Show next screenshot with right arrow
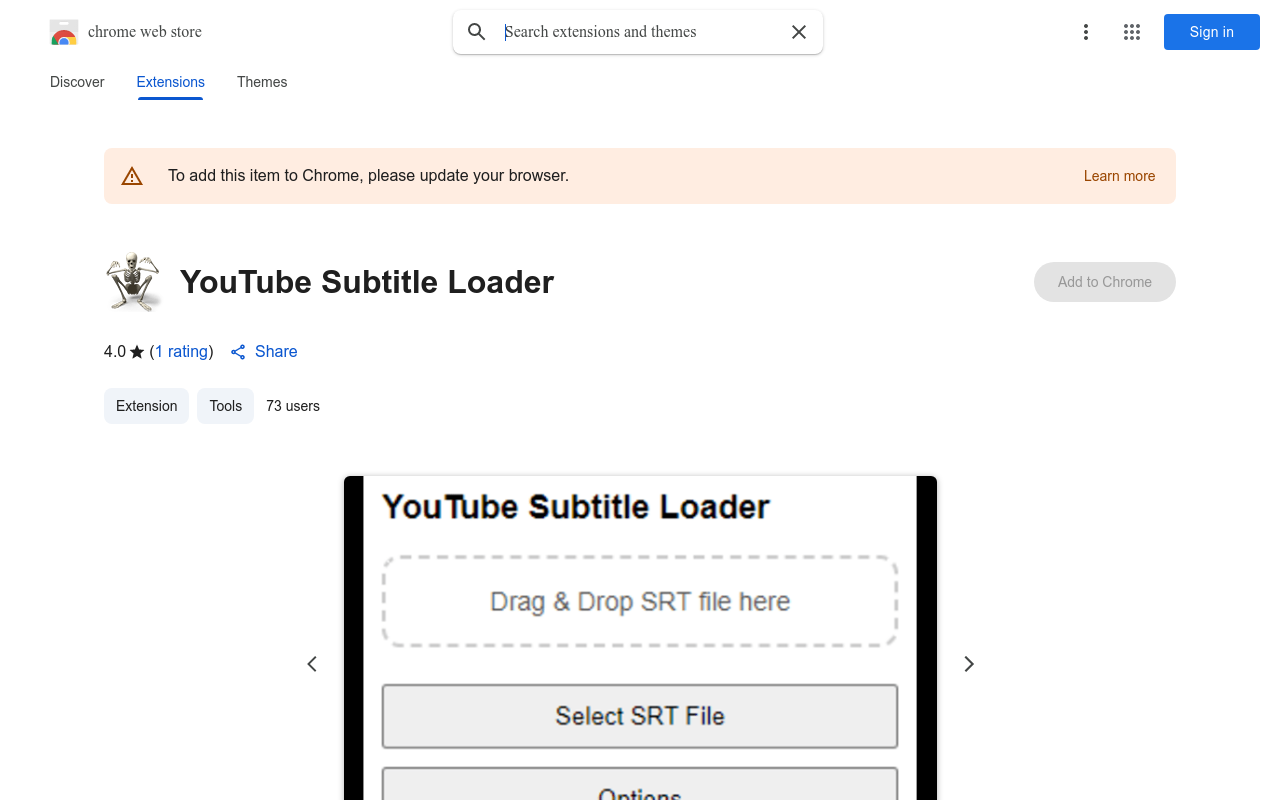 coord(968,664)
